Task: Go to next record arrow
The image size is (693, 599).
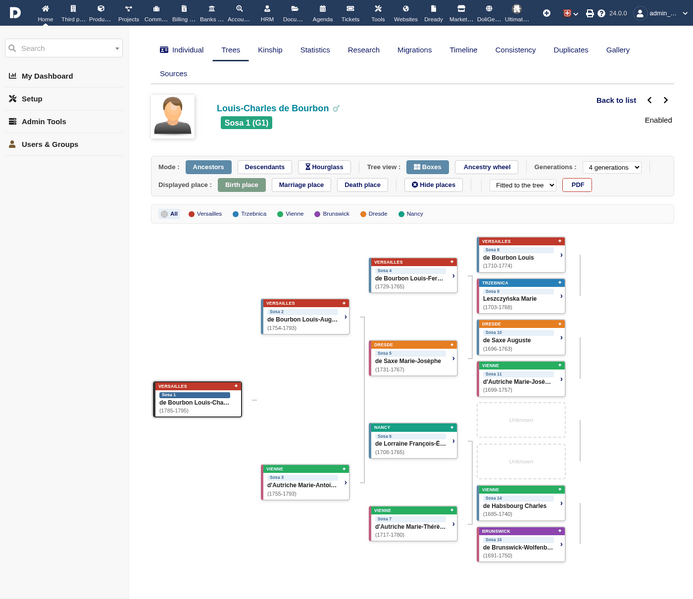Action: pyautogui.click(x=666, y=100)
